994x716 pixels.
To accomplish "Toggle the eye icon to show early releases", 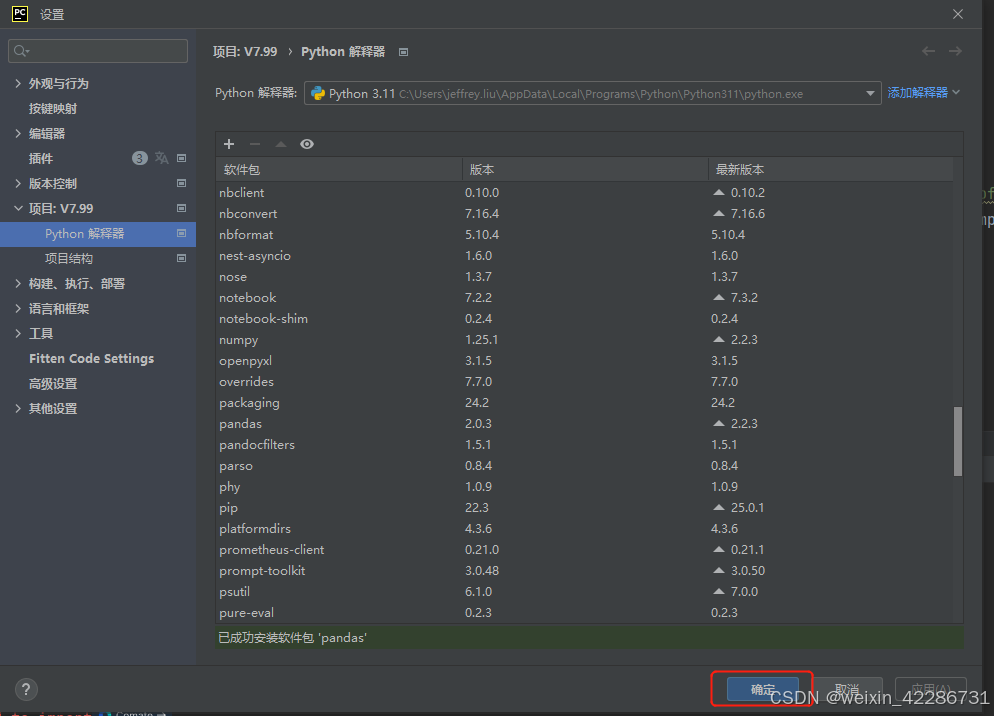I will 307,144.
